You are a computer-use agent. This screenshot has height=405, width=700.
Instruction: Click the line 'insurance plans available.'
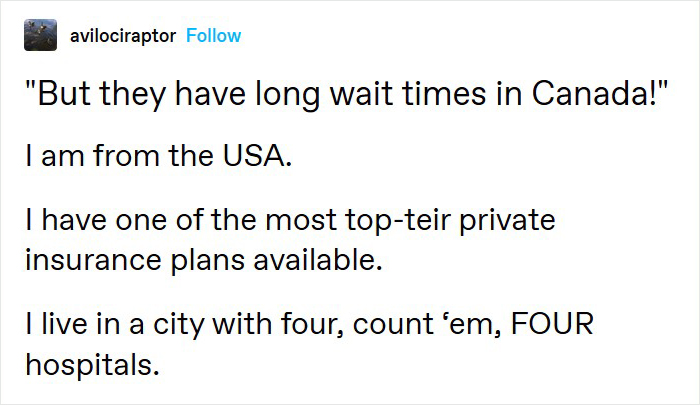click(x=204, y=260)
